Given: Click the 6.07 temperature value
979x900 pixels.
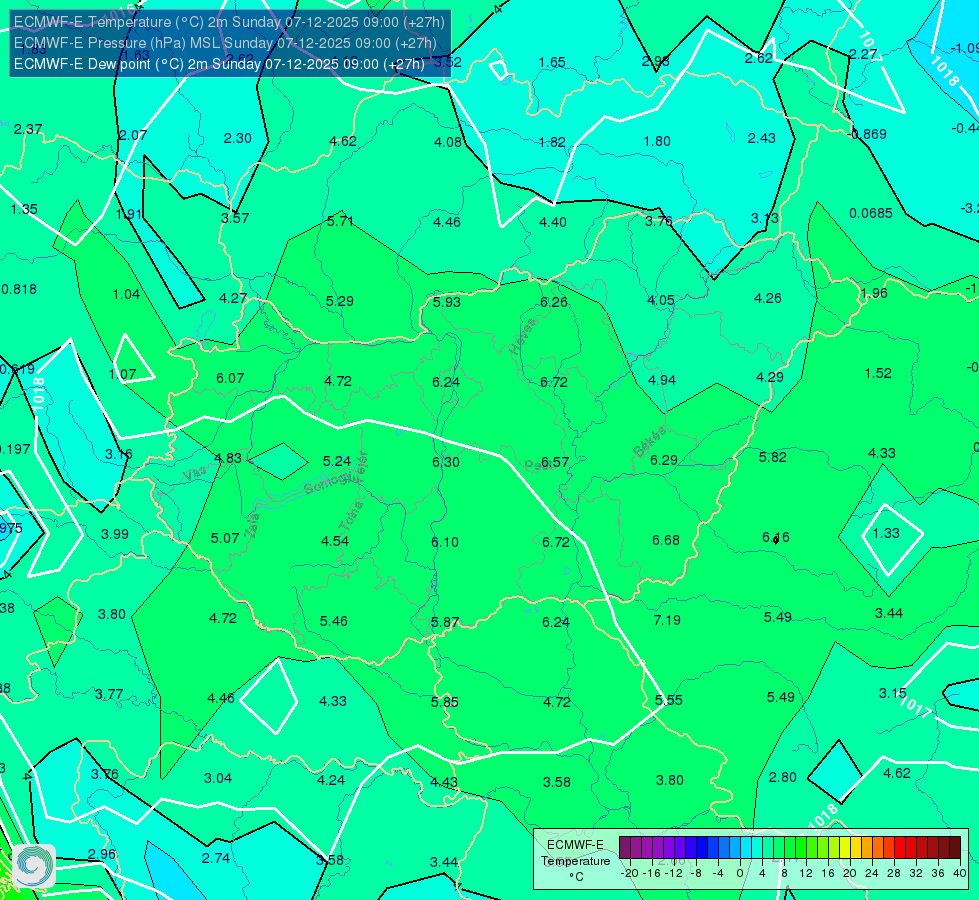Looking at the screenshot, I should tap(230, 378).
